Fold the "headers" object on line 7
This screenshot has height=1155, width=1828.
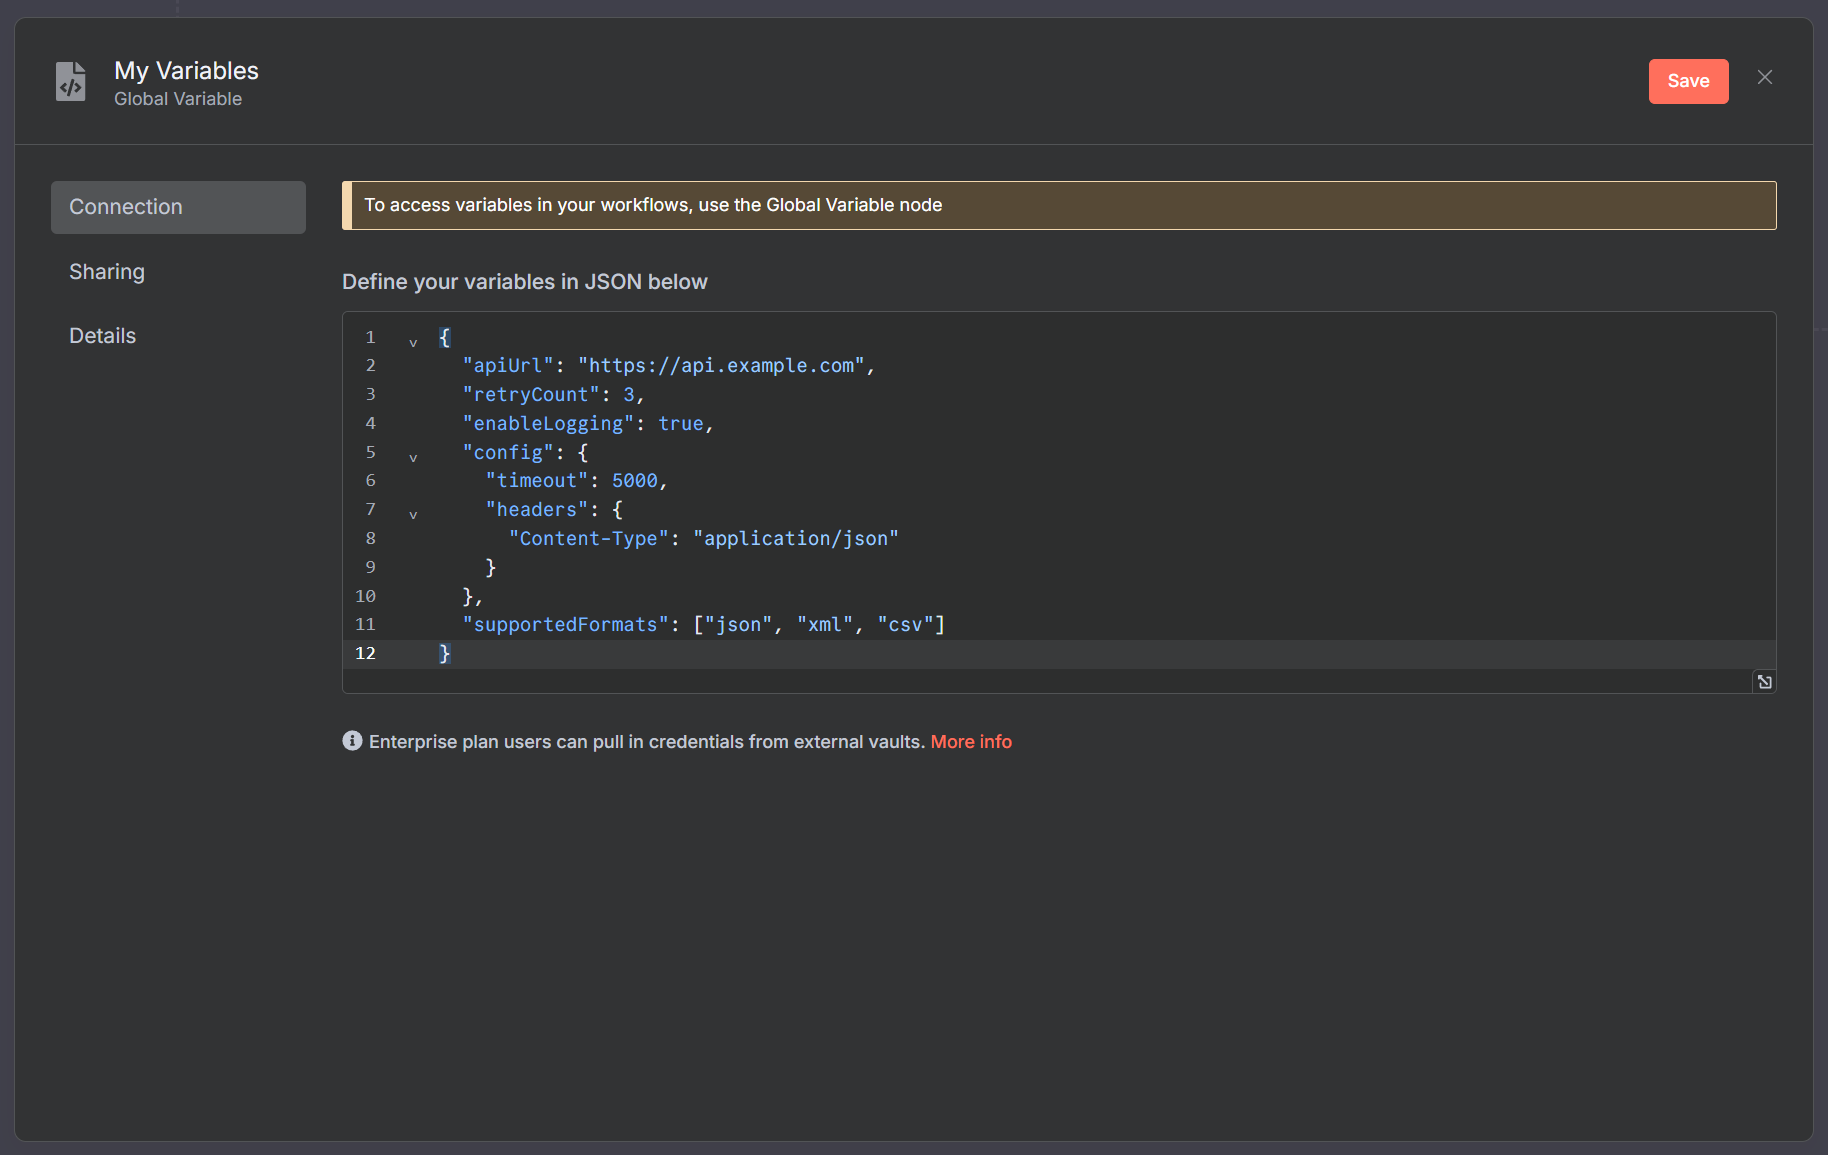pyautogui.click(x=413, y=515)
